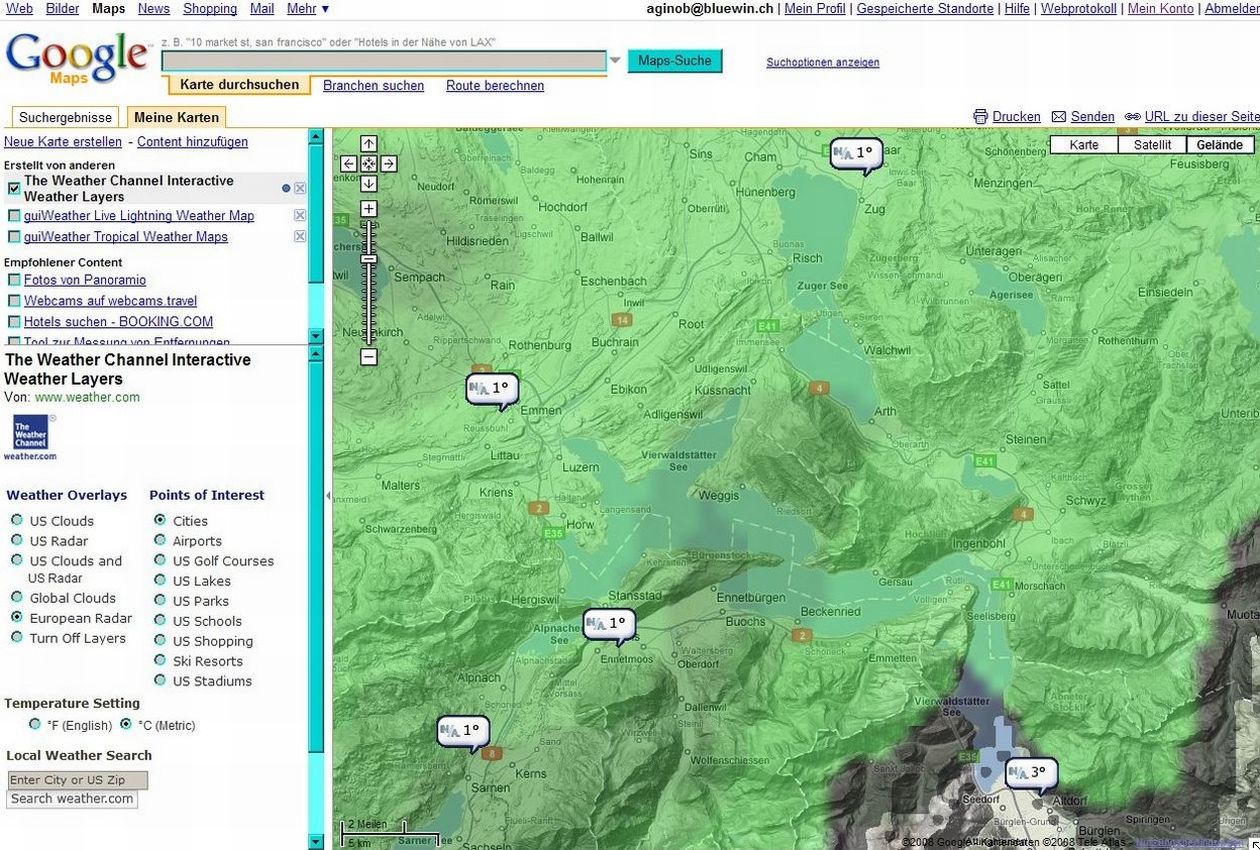Image resolution: width=1260 pixels, height=850 pixels.
Task: Pan the map down with the arrow control
Action: (369, 184)
